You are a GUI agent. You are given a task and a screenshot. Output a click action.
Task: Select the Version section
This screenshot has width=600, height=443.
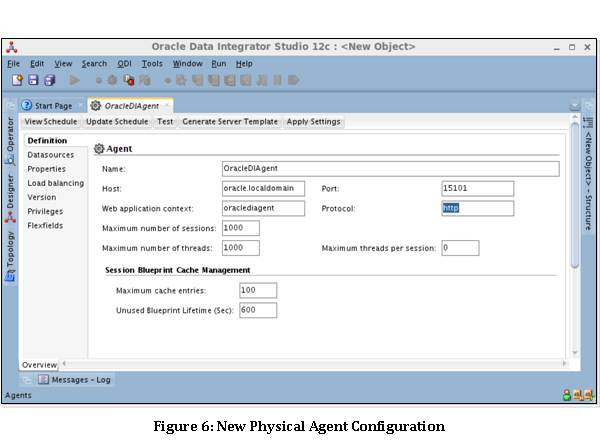(42, 197)
